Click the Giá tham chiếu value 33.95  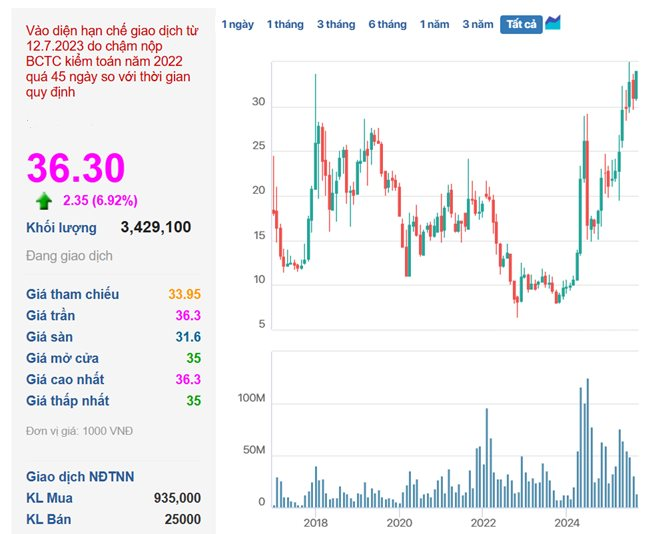coord(185,294)
